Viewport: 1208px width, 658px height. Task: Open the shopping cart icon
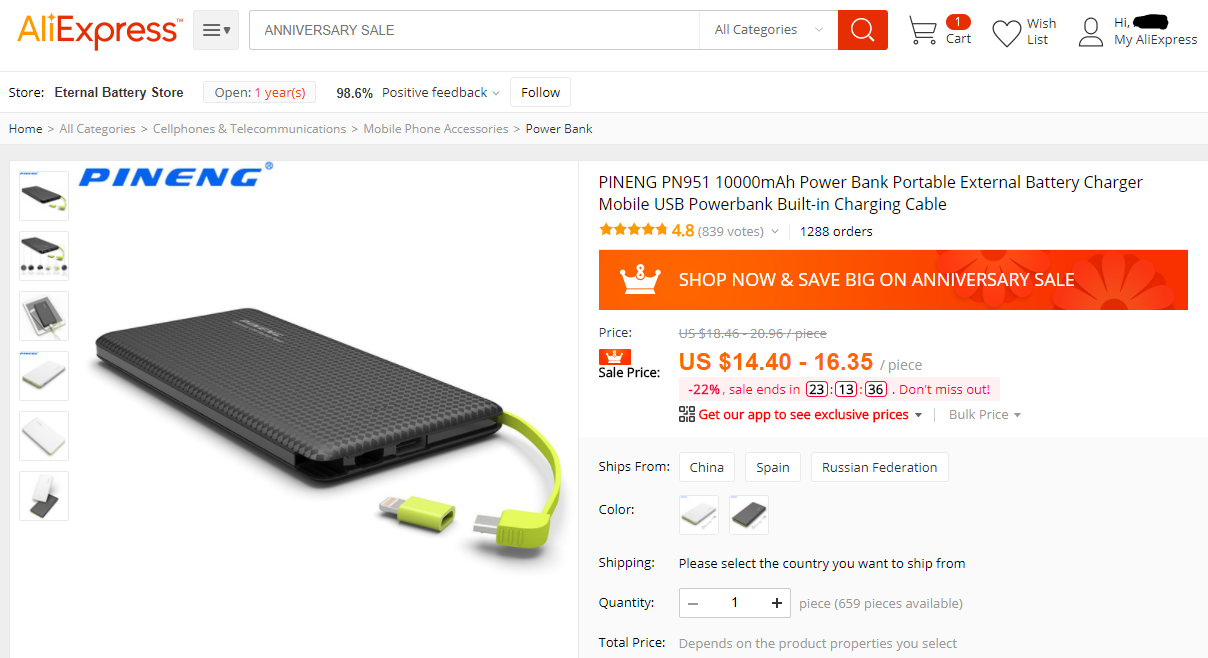pos(922,31)
